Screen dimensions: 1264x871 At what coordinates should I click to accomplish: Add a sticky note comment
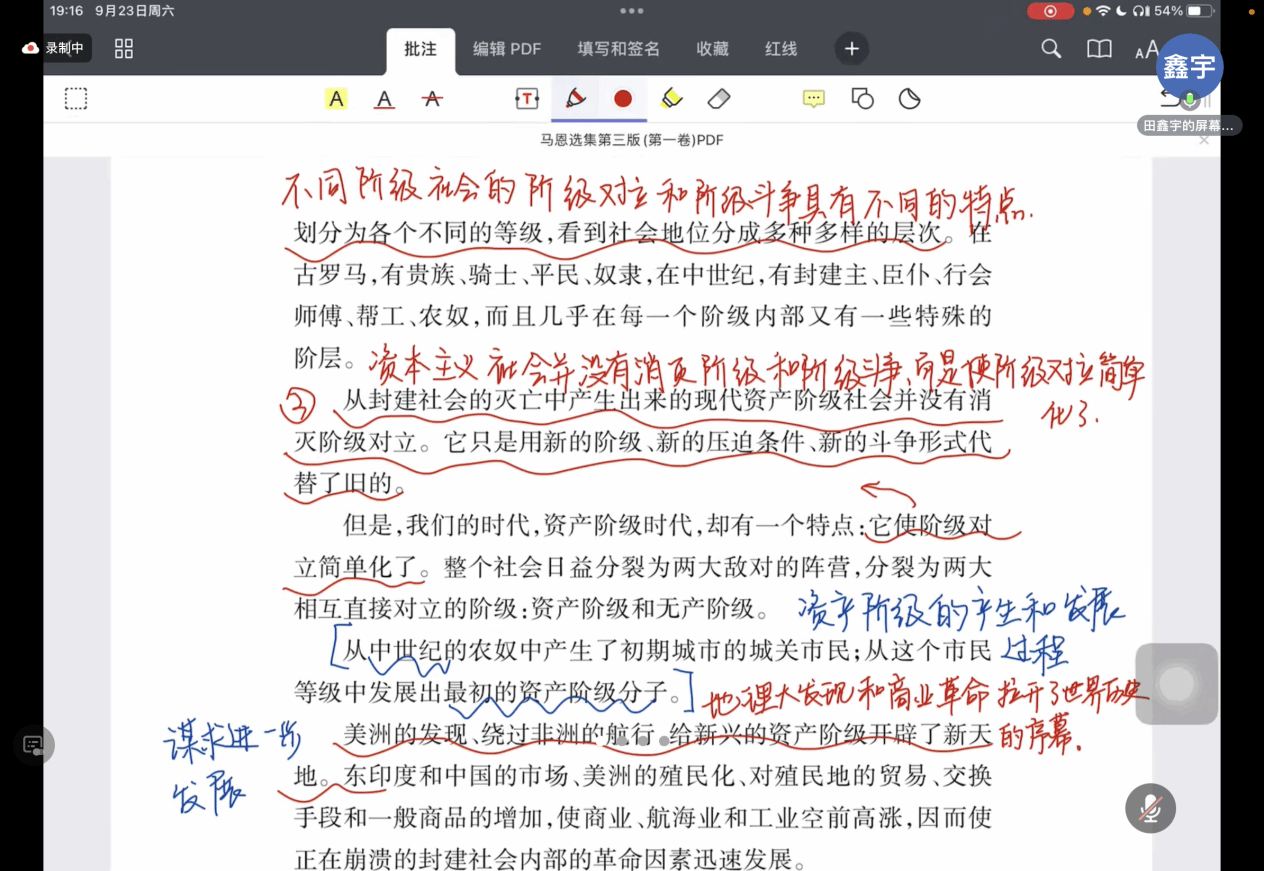tap(814, 99)
